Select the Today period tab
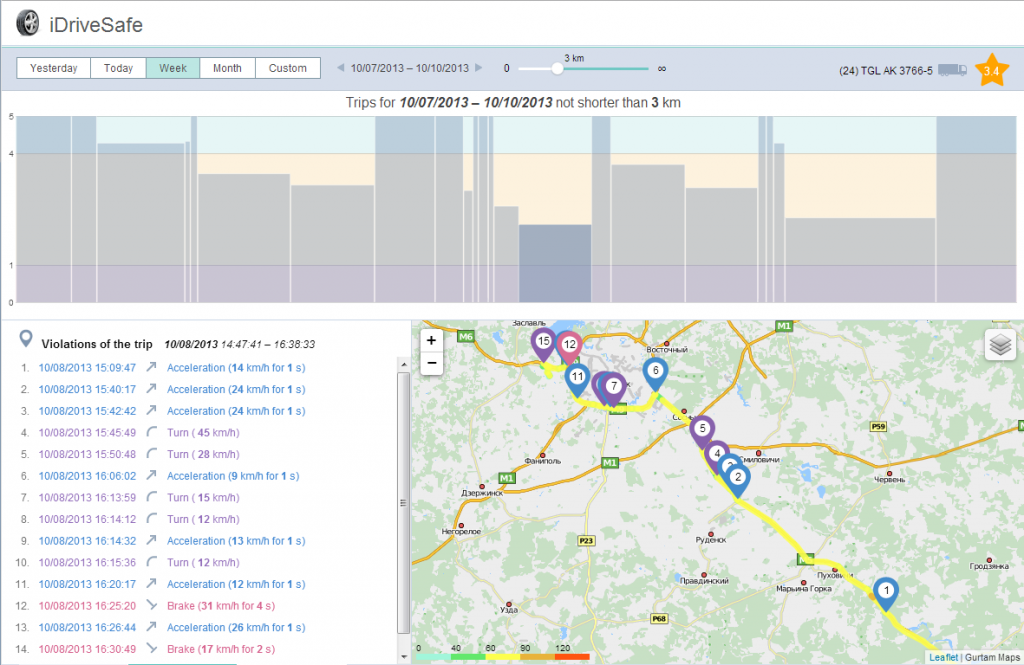 point(118,68)
